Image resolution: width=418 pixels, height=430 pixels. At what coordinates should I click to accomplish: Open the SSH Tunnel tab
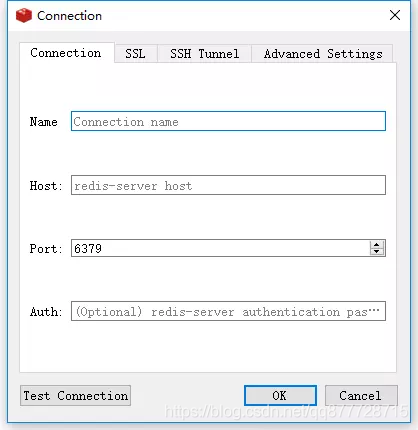(204, 54)
